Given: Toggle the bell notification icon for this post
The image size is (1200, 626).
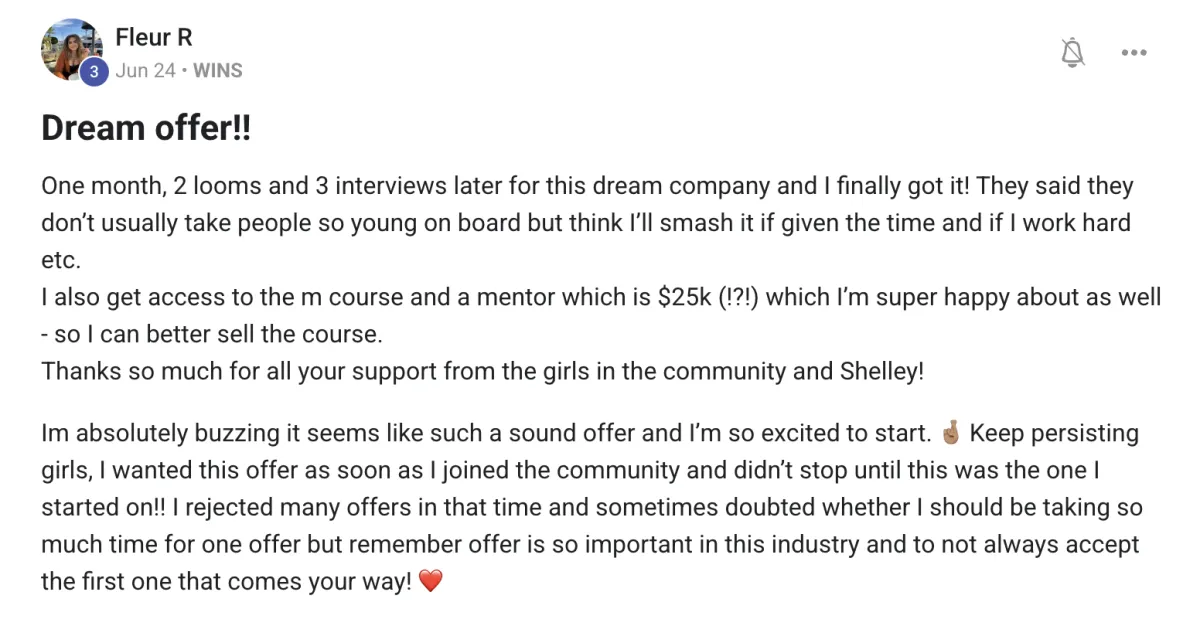Looking at the screenshot, I should [1073, 53].
